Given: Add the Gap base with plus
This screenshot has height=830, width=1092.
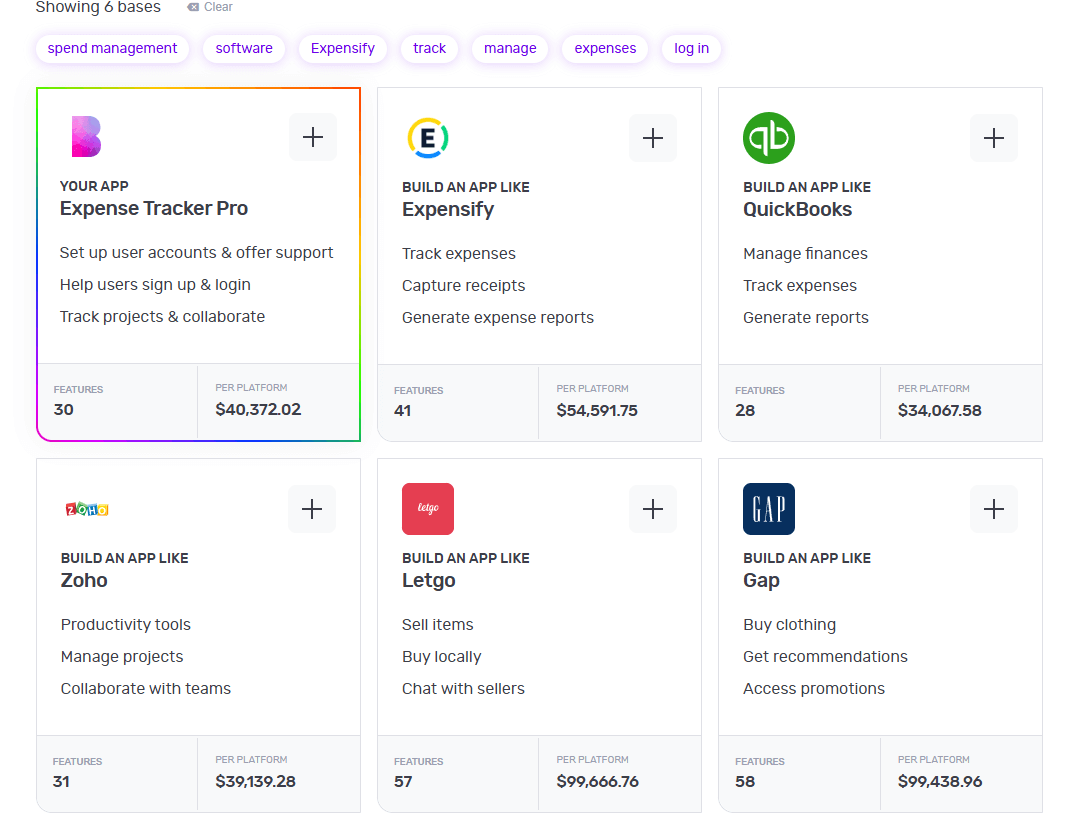Looking at the screenshot, I should pos(994,509).
